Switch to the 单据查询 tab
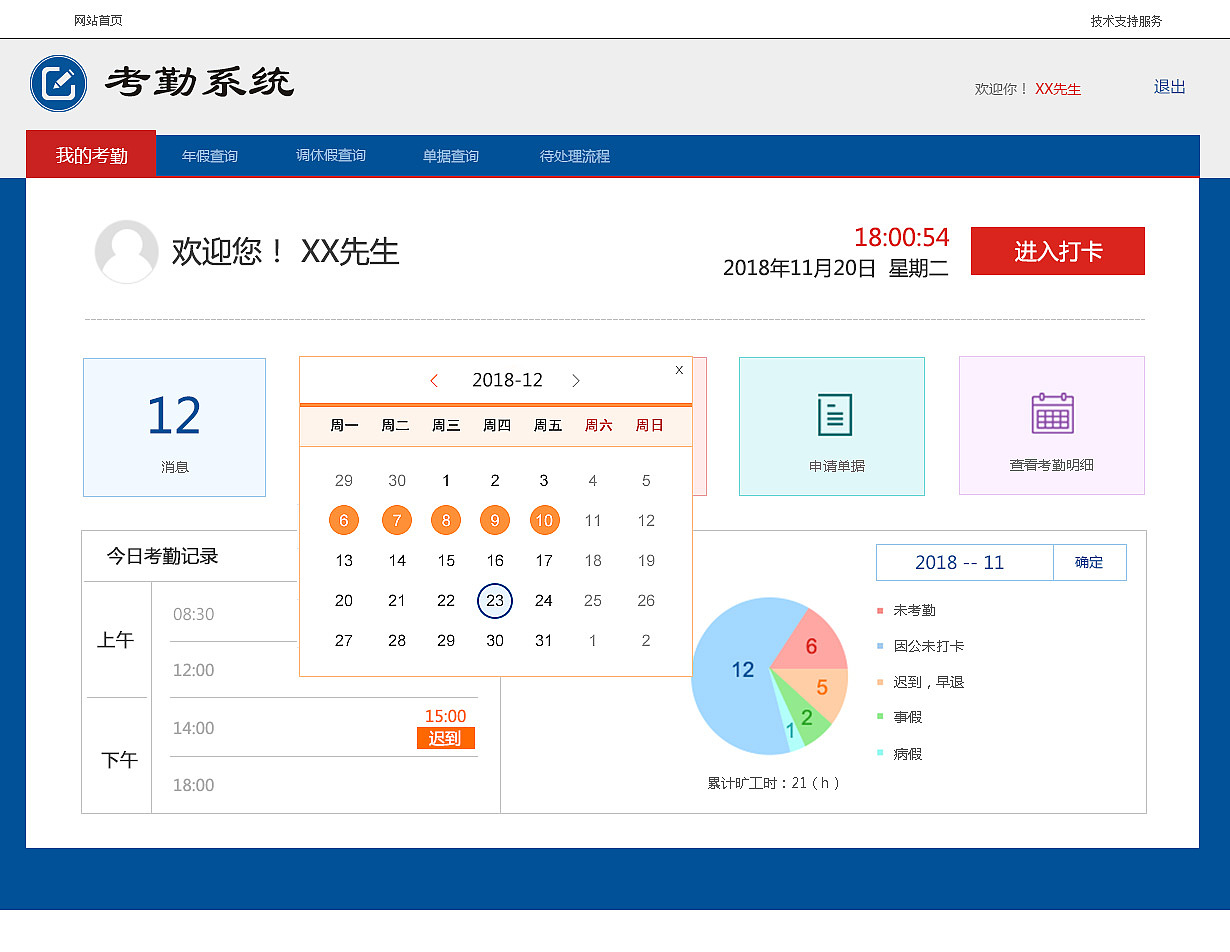 tap(450, 155)
